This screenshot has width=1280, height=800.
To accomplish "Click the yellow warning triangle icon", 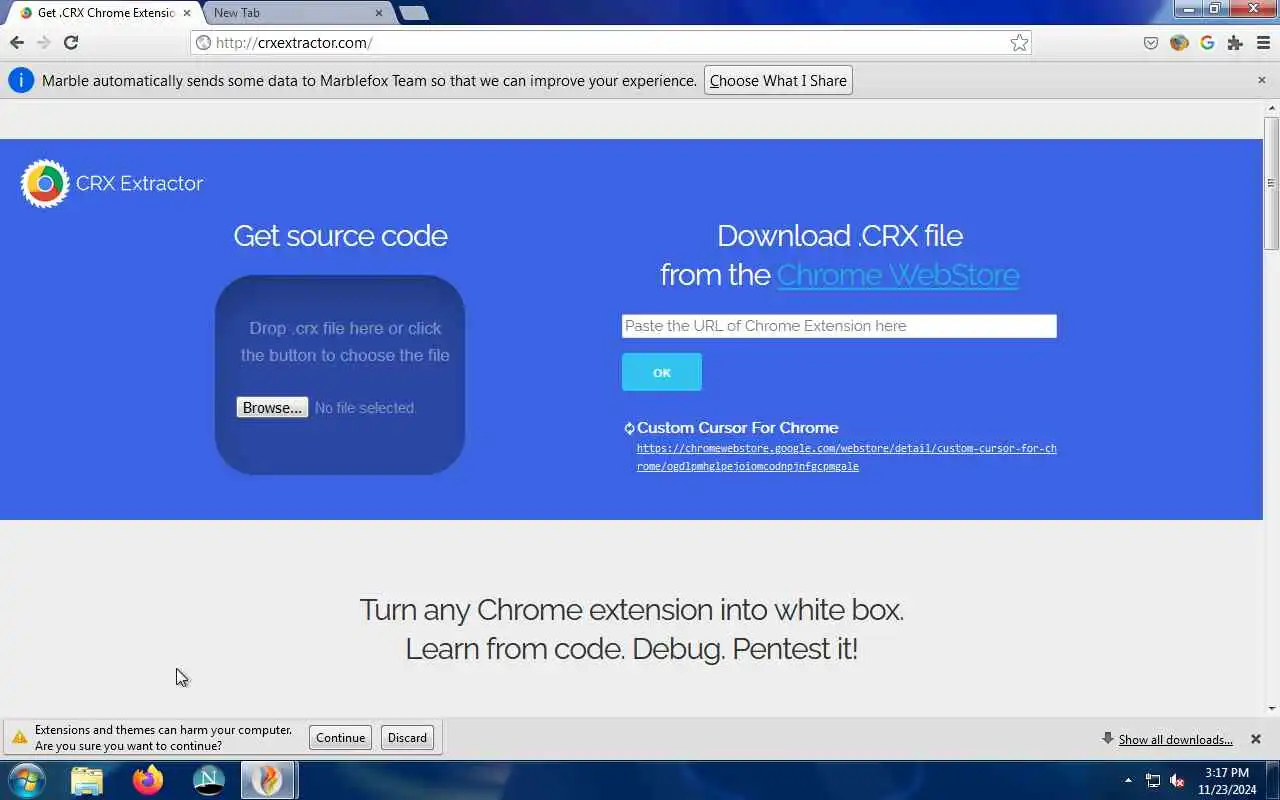I will 19,738.
